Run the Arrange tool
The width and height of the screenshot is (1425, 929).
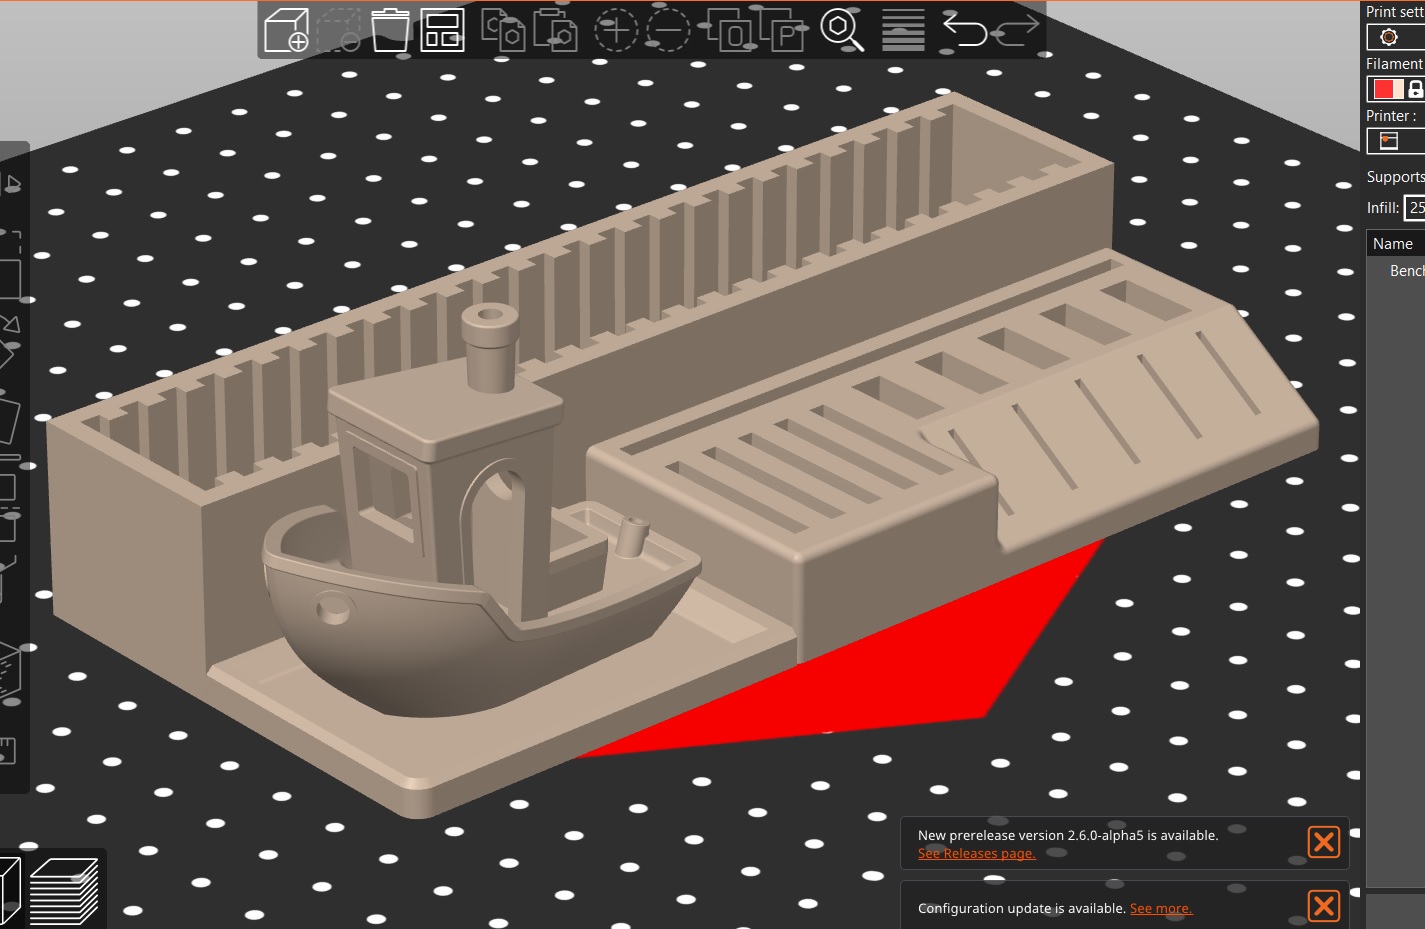[x=443, y=31]
